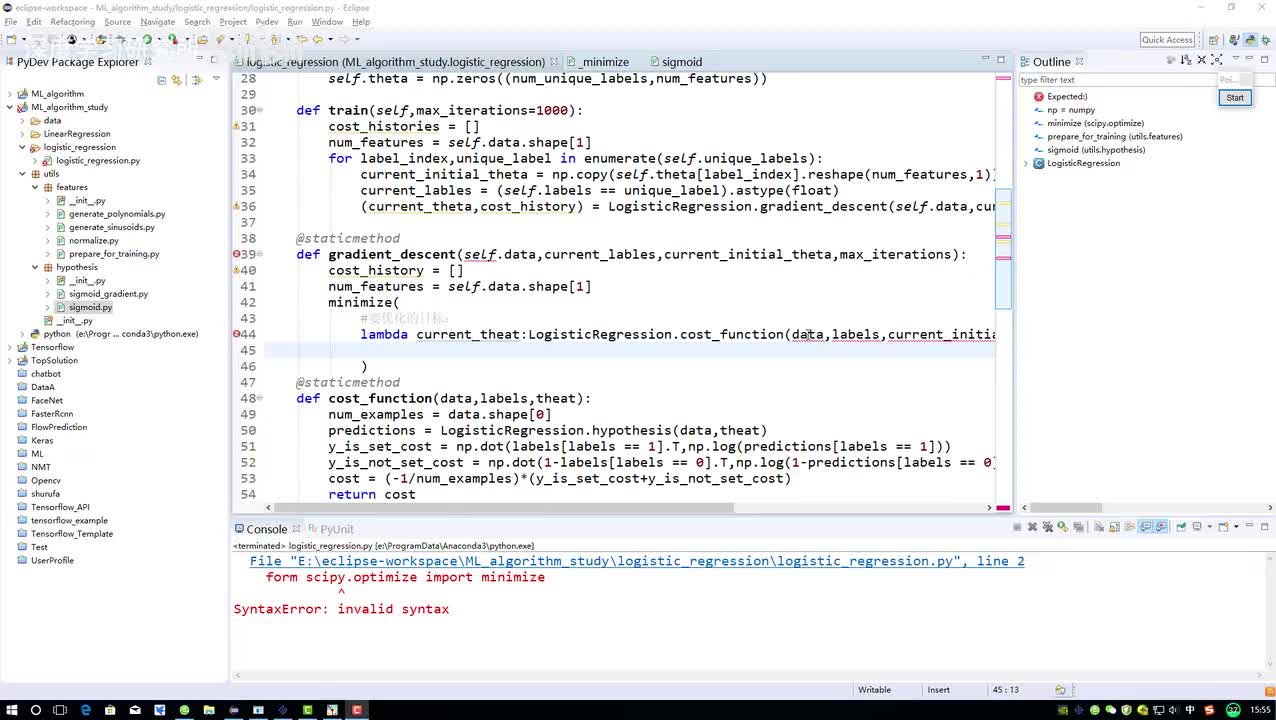The image size is (1276, 720).
Task: Click the New file toolbar icon
Action: coord(11,39)
